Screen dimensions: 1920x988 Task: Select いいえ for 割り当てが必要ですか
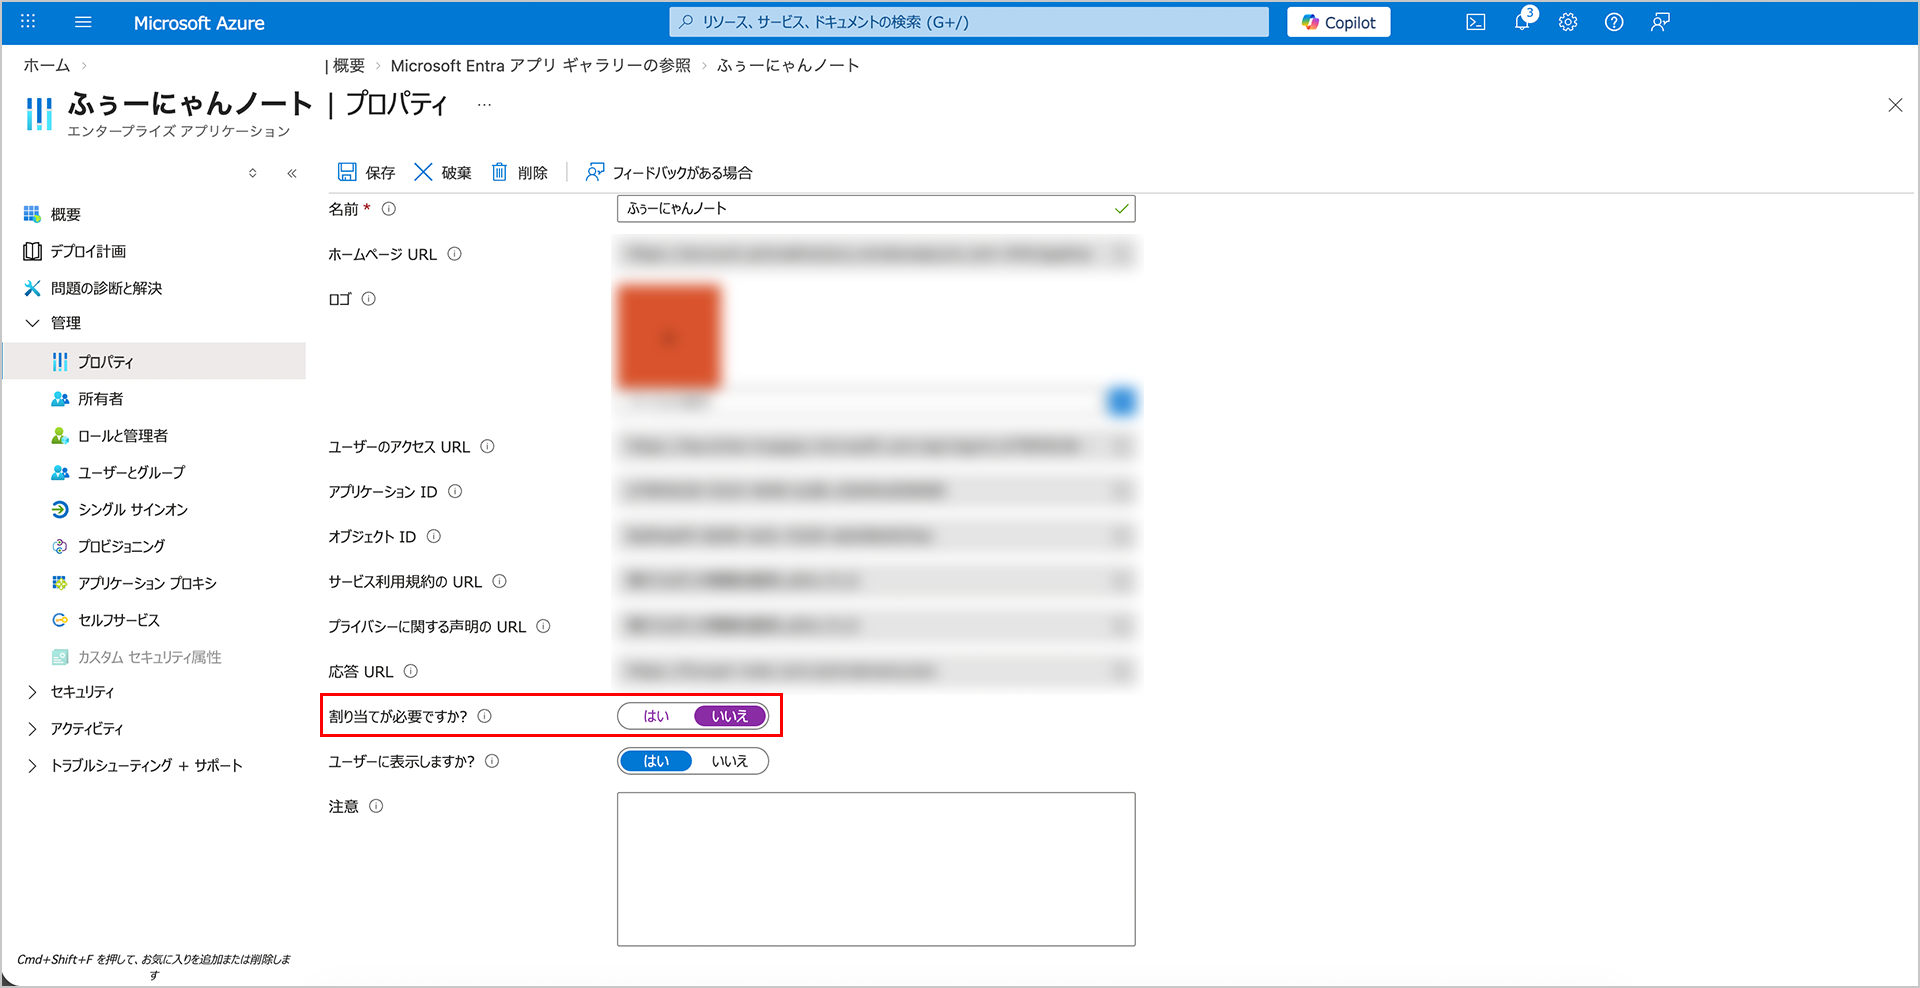730,716
